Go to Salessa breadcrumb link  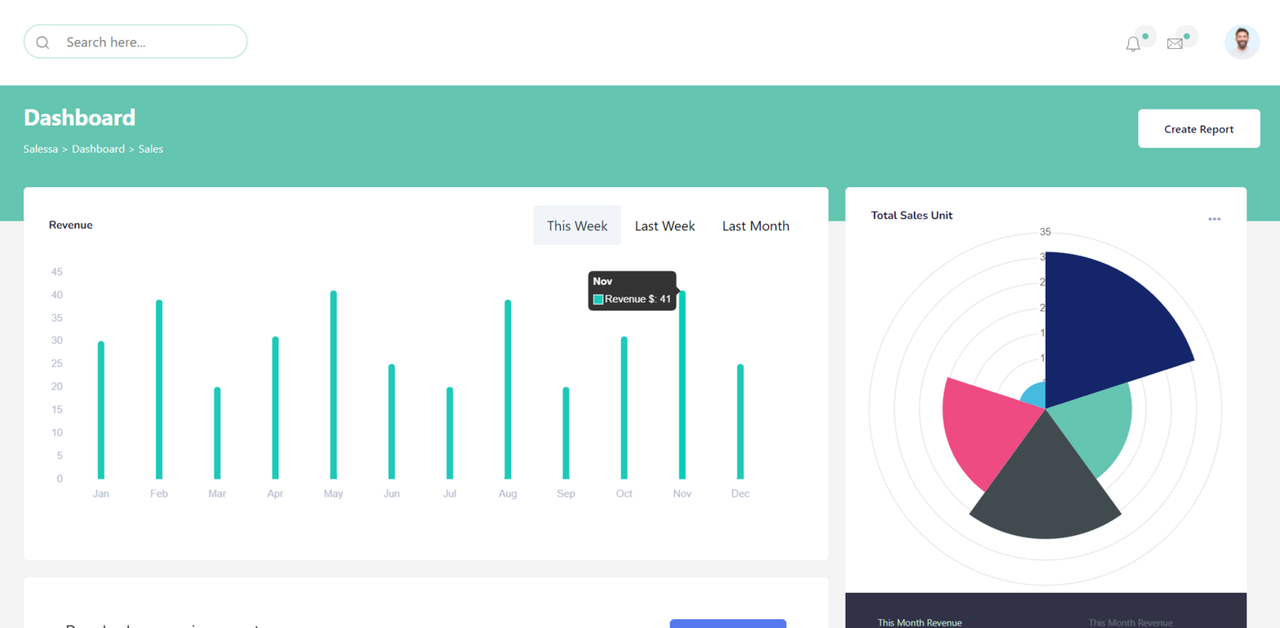41,149
